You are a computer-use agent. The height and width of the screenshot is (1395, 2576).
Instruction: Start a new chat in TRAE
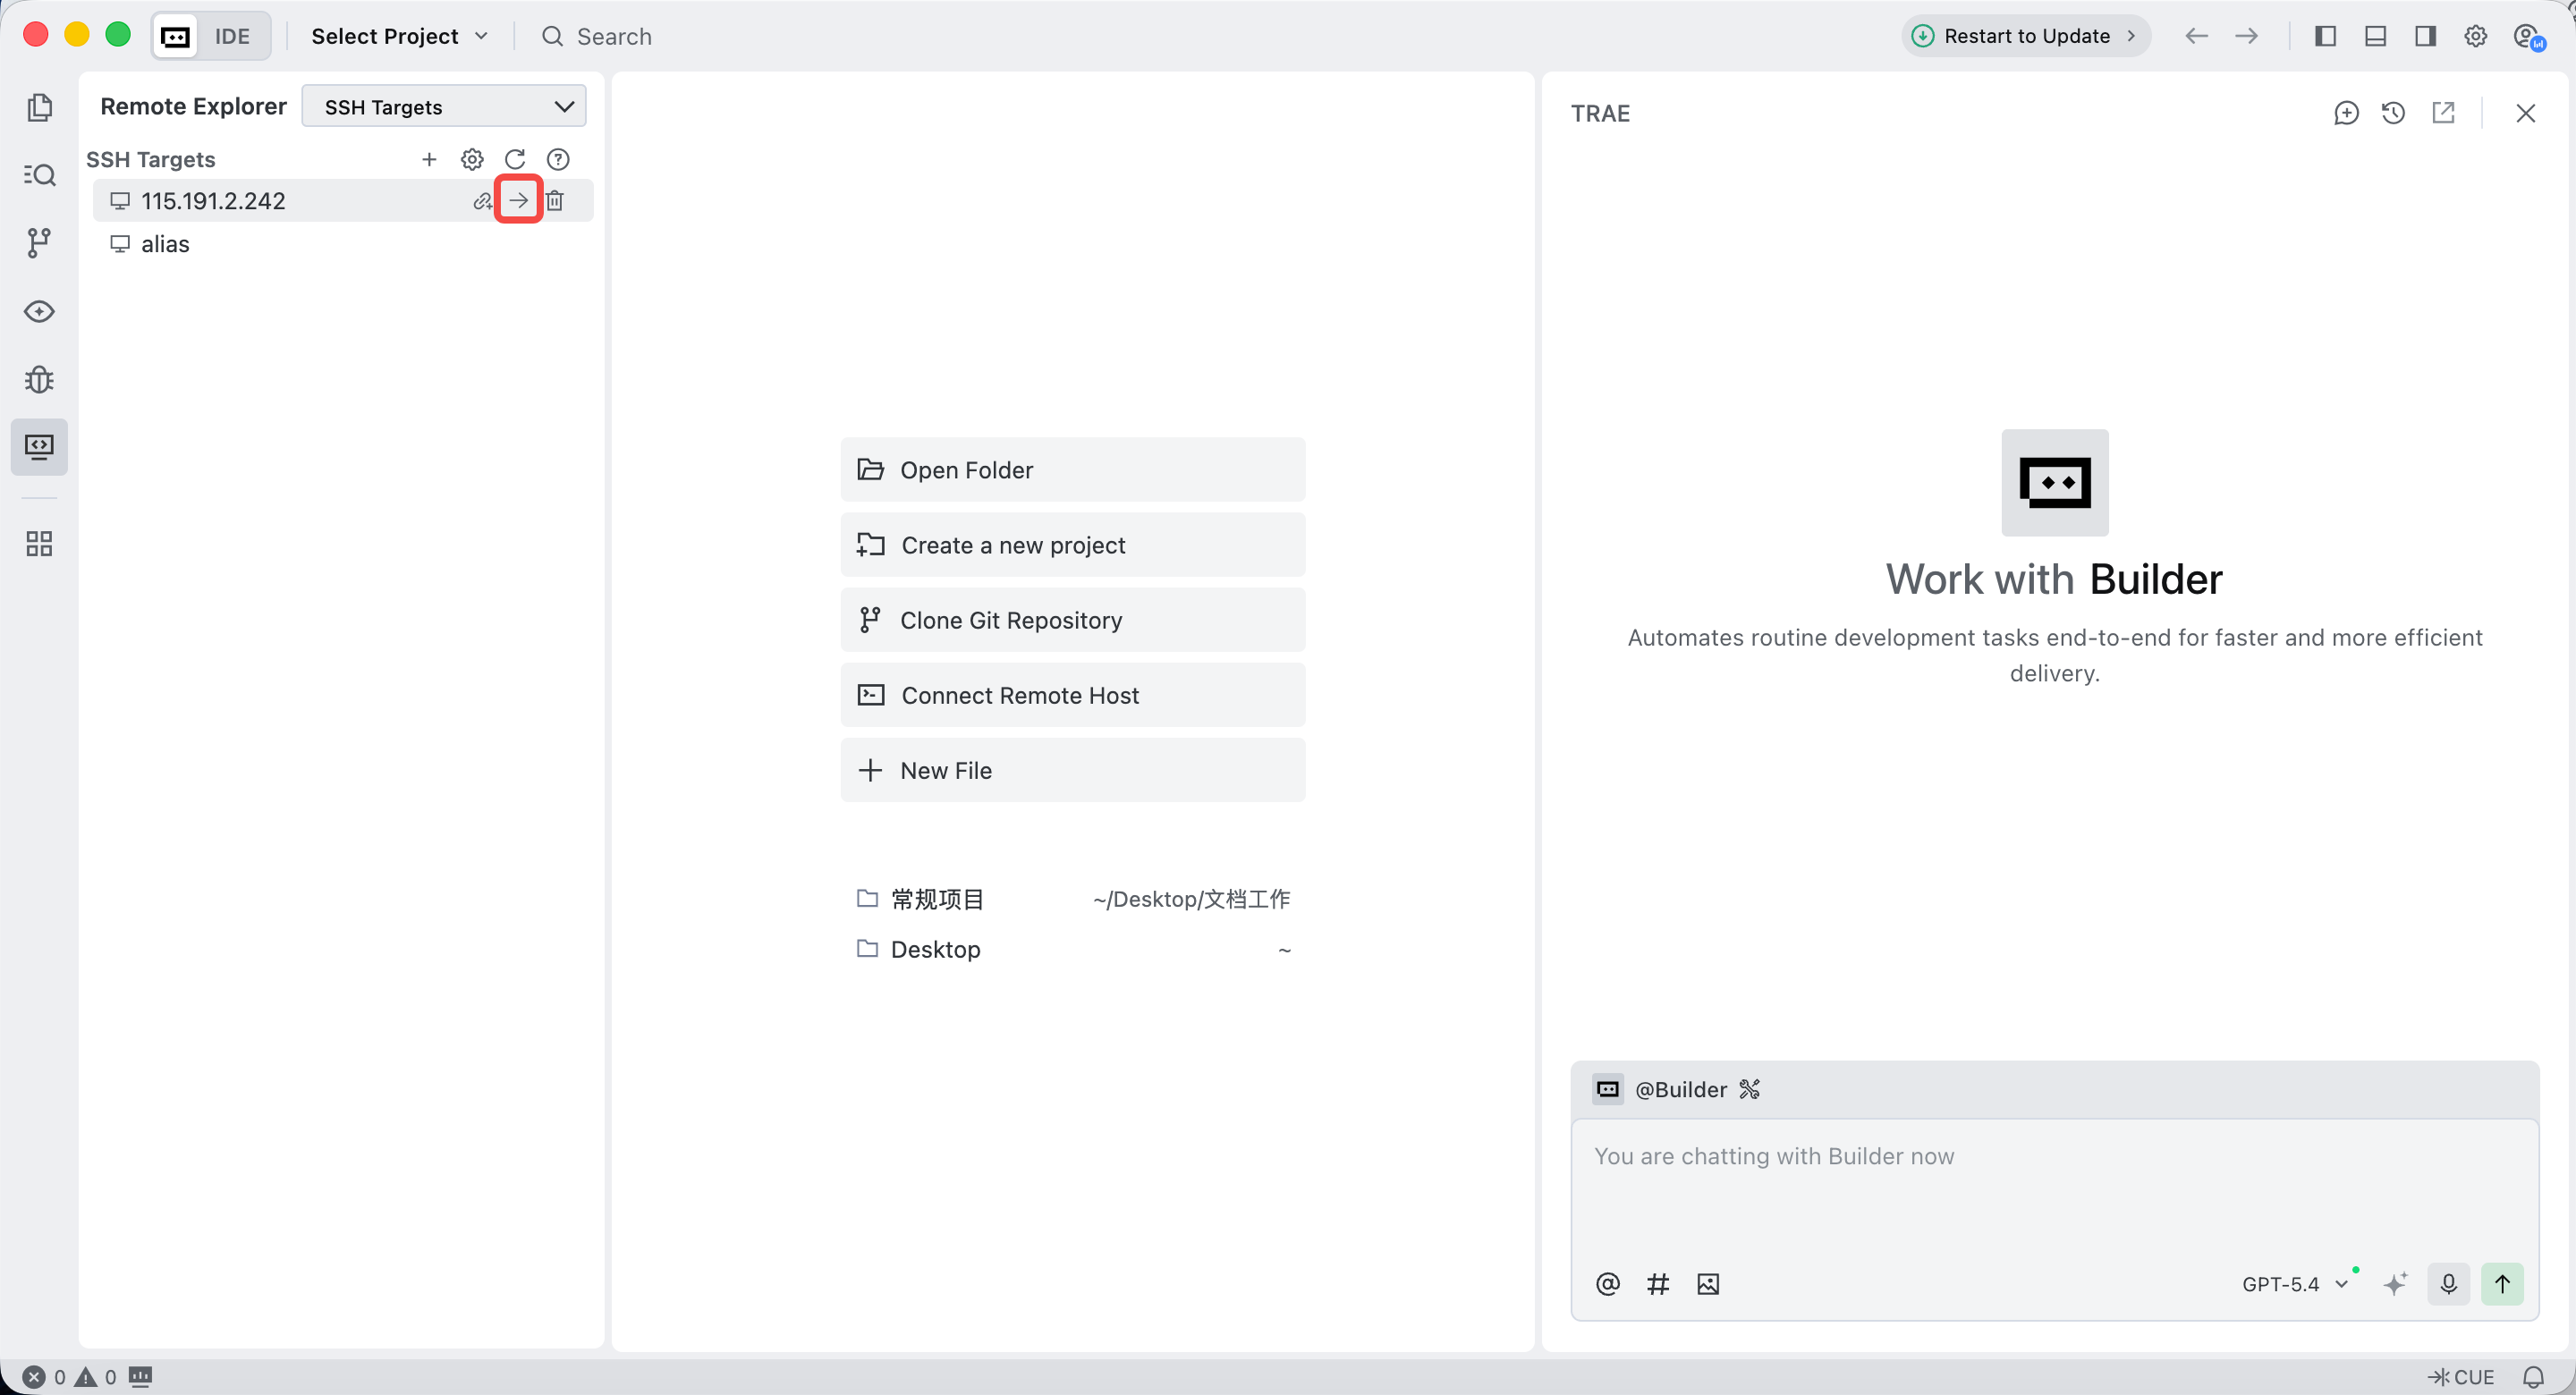point(2346,113)
